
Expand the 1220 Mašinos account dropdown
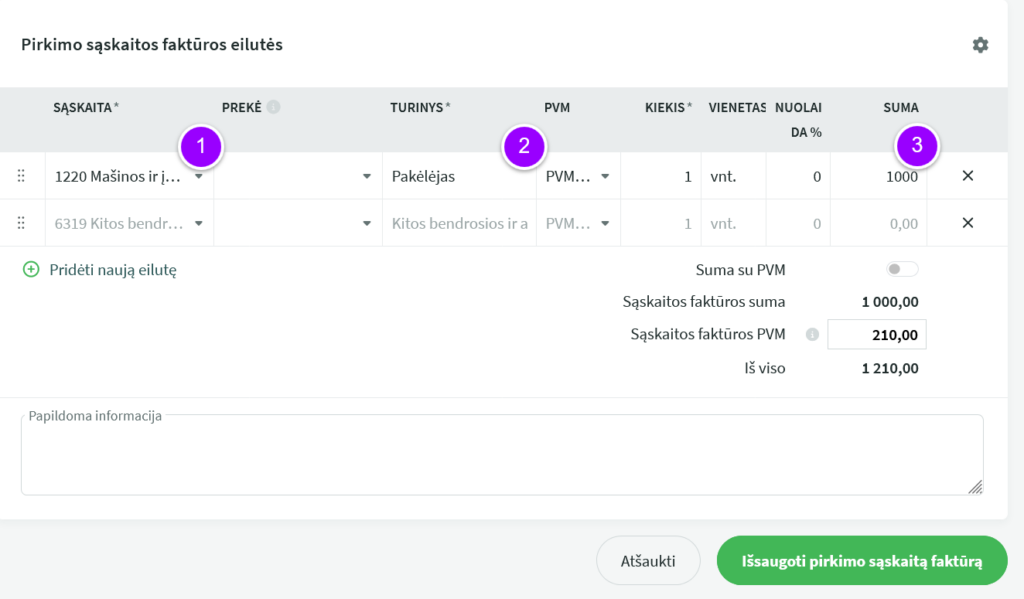(x=199, y=177)
